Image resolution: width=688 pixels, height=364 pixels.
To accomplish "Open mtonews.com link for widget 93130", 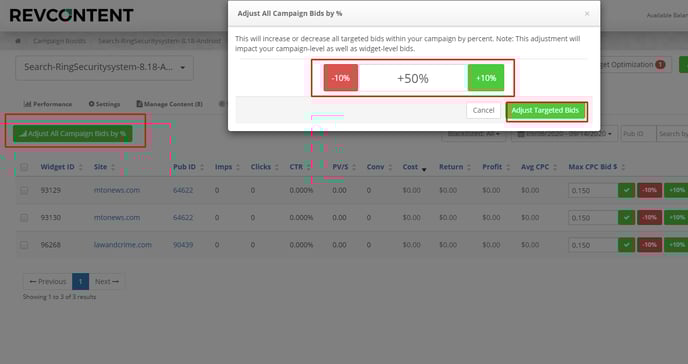I will coord(117,218).
